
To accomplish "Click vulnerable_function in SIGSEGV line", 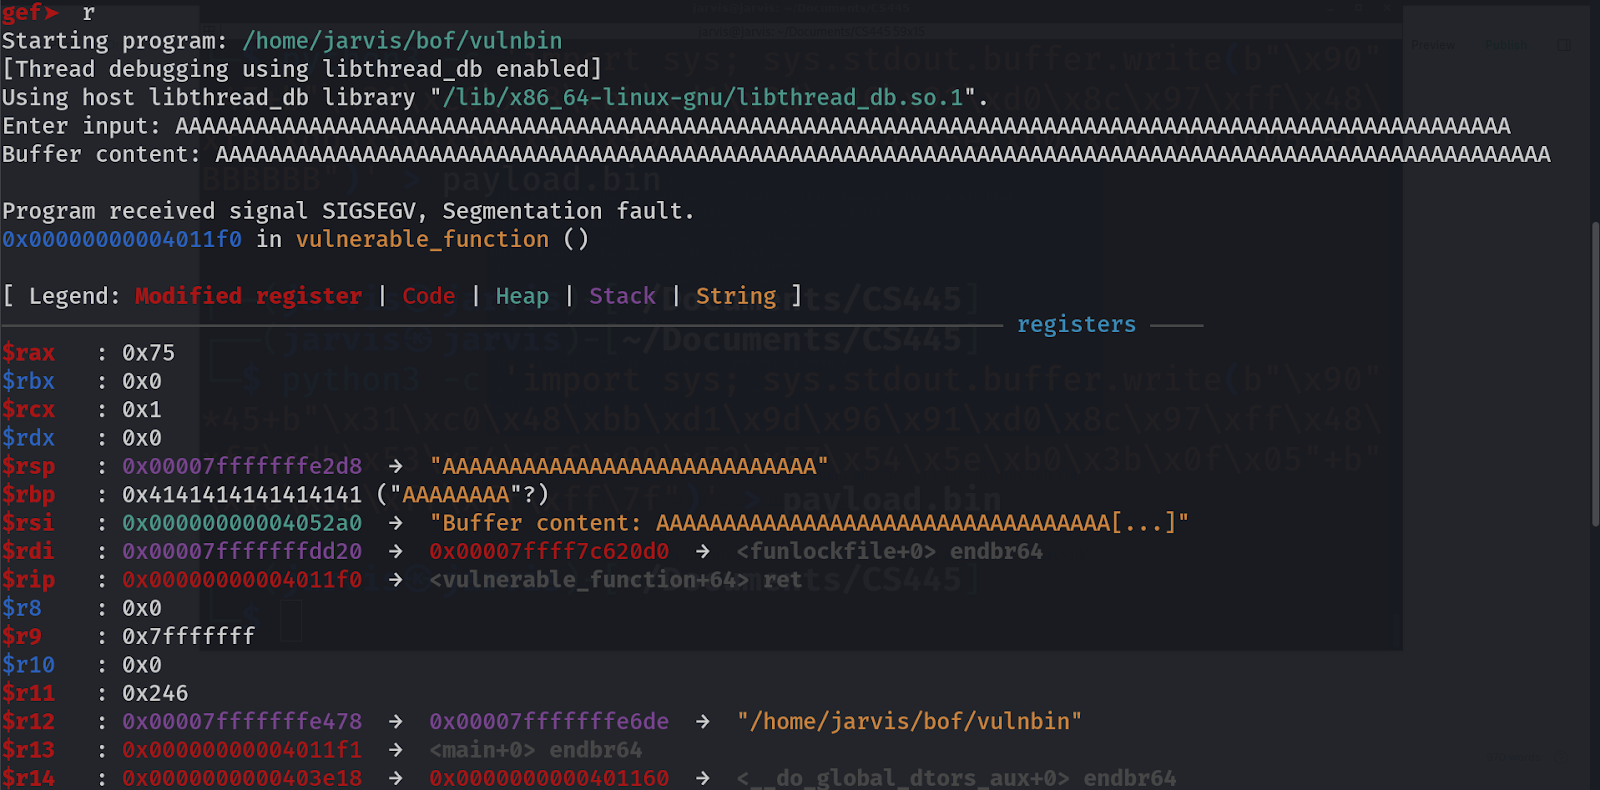I will click(422, 240).
